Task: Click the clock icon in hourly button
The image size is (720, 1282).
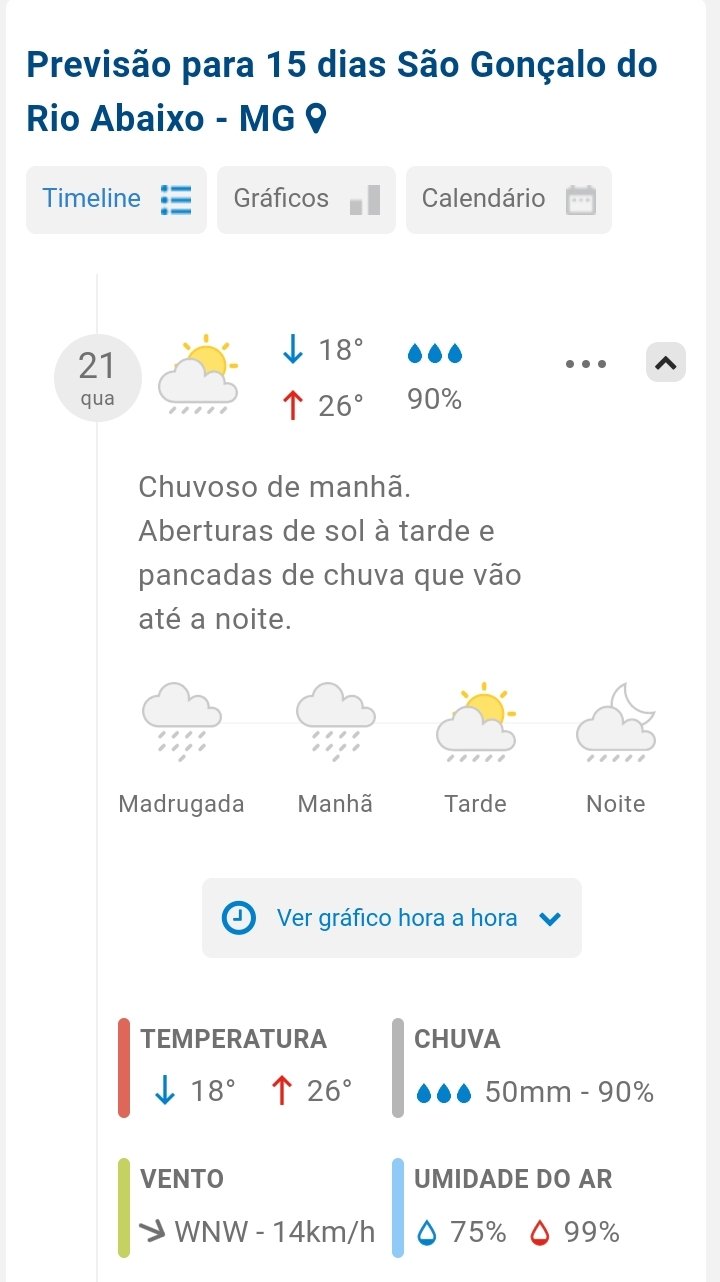Action: [239, 918]
